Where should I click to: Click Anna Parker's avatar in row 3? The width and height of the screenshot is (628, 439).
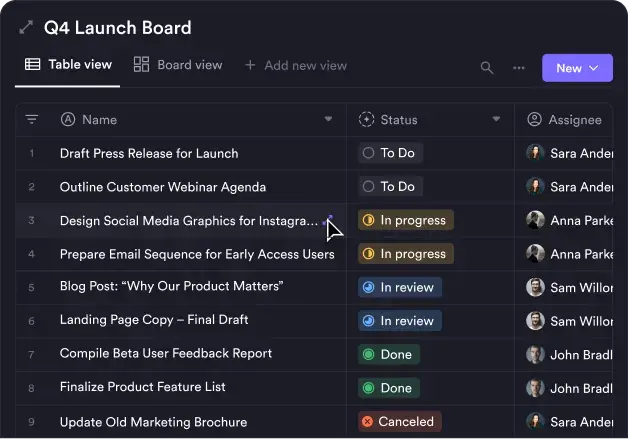[x=535, y=220]
